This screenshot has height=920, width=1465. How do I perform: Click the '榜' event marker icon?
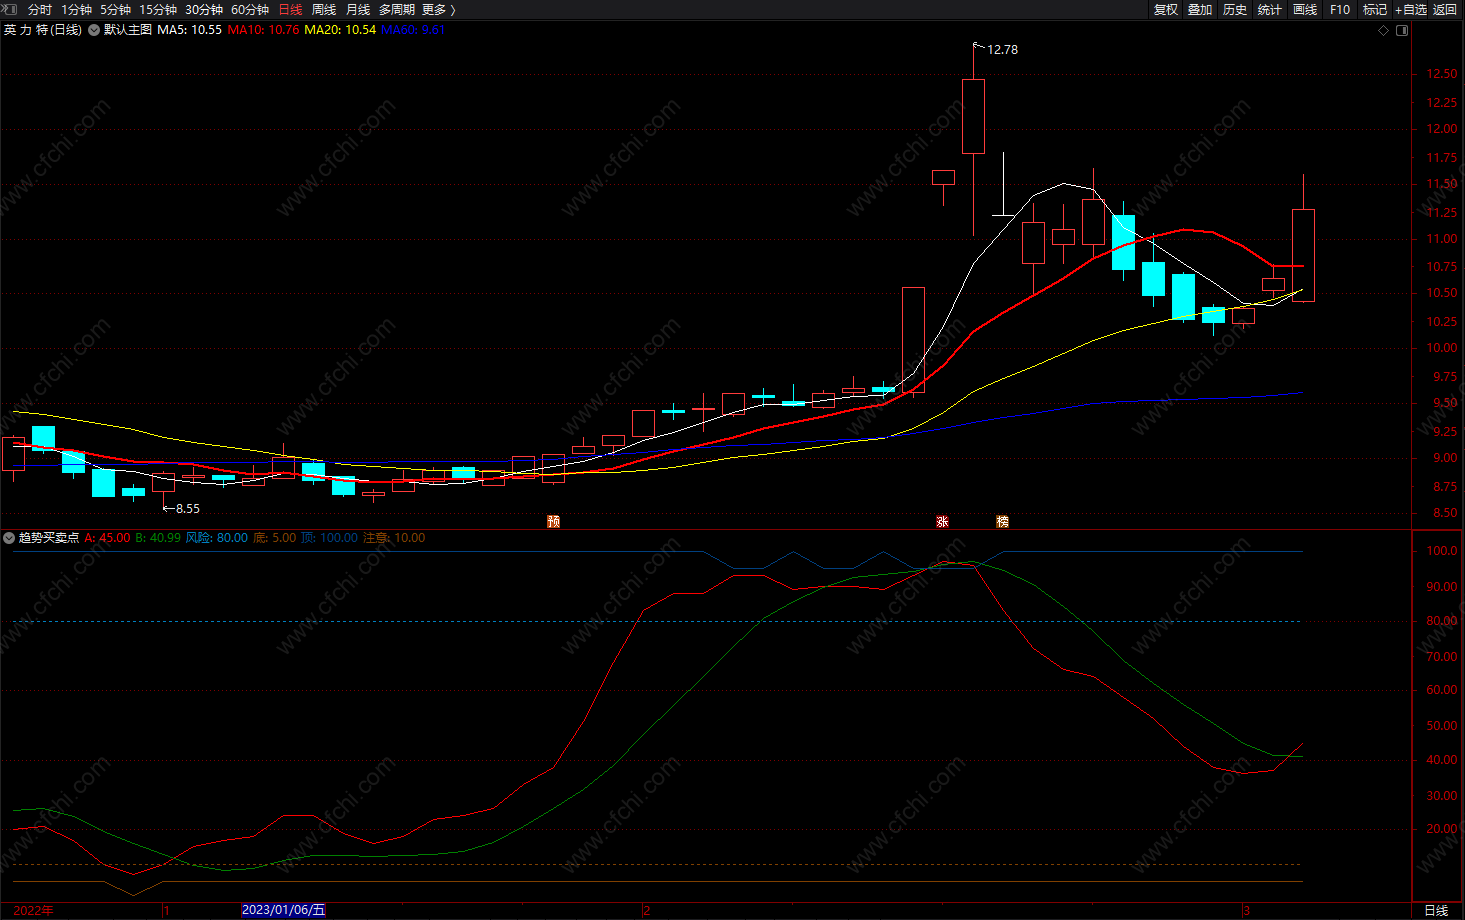pyautogui.click(x=1002, y=521)
